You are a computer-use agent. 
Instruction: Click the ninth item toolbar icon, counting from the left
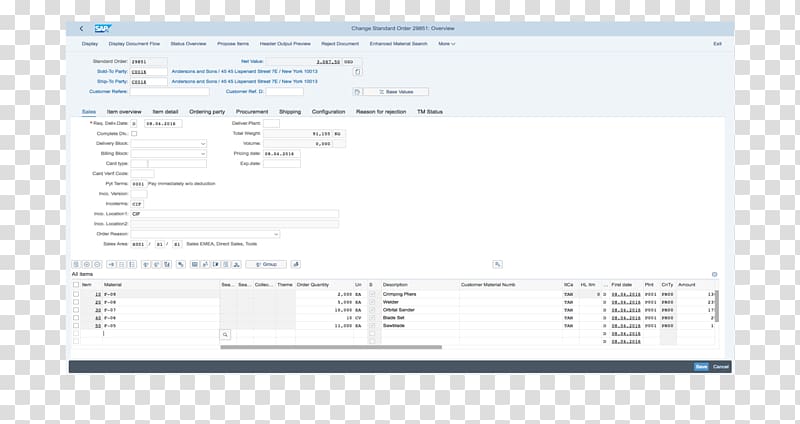(167, 264)
